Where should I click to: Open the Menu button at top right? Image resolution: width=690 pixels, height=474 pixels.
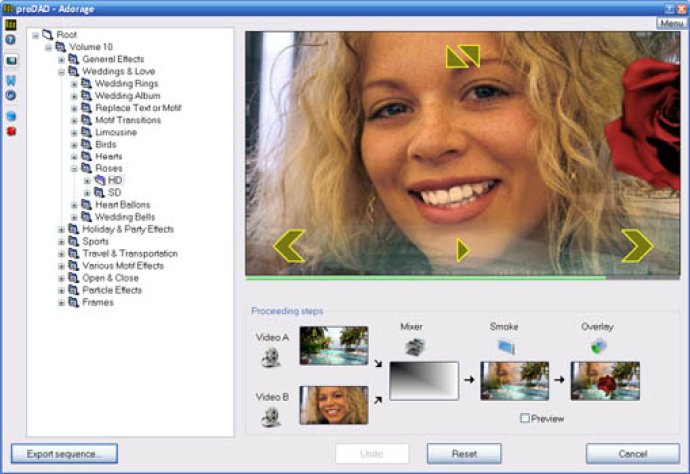point(671,23)
